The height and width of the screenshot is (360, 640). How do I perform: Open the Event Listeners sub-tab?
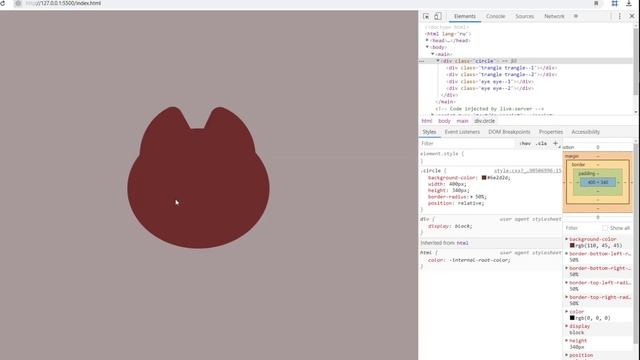tap(462, 132)
